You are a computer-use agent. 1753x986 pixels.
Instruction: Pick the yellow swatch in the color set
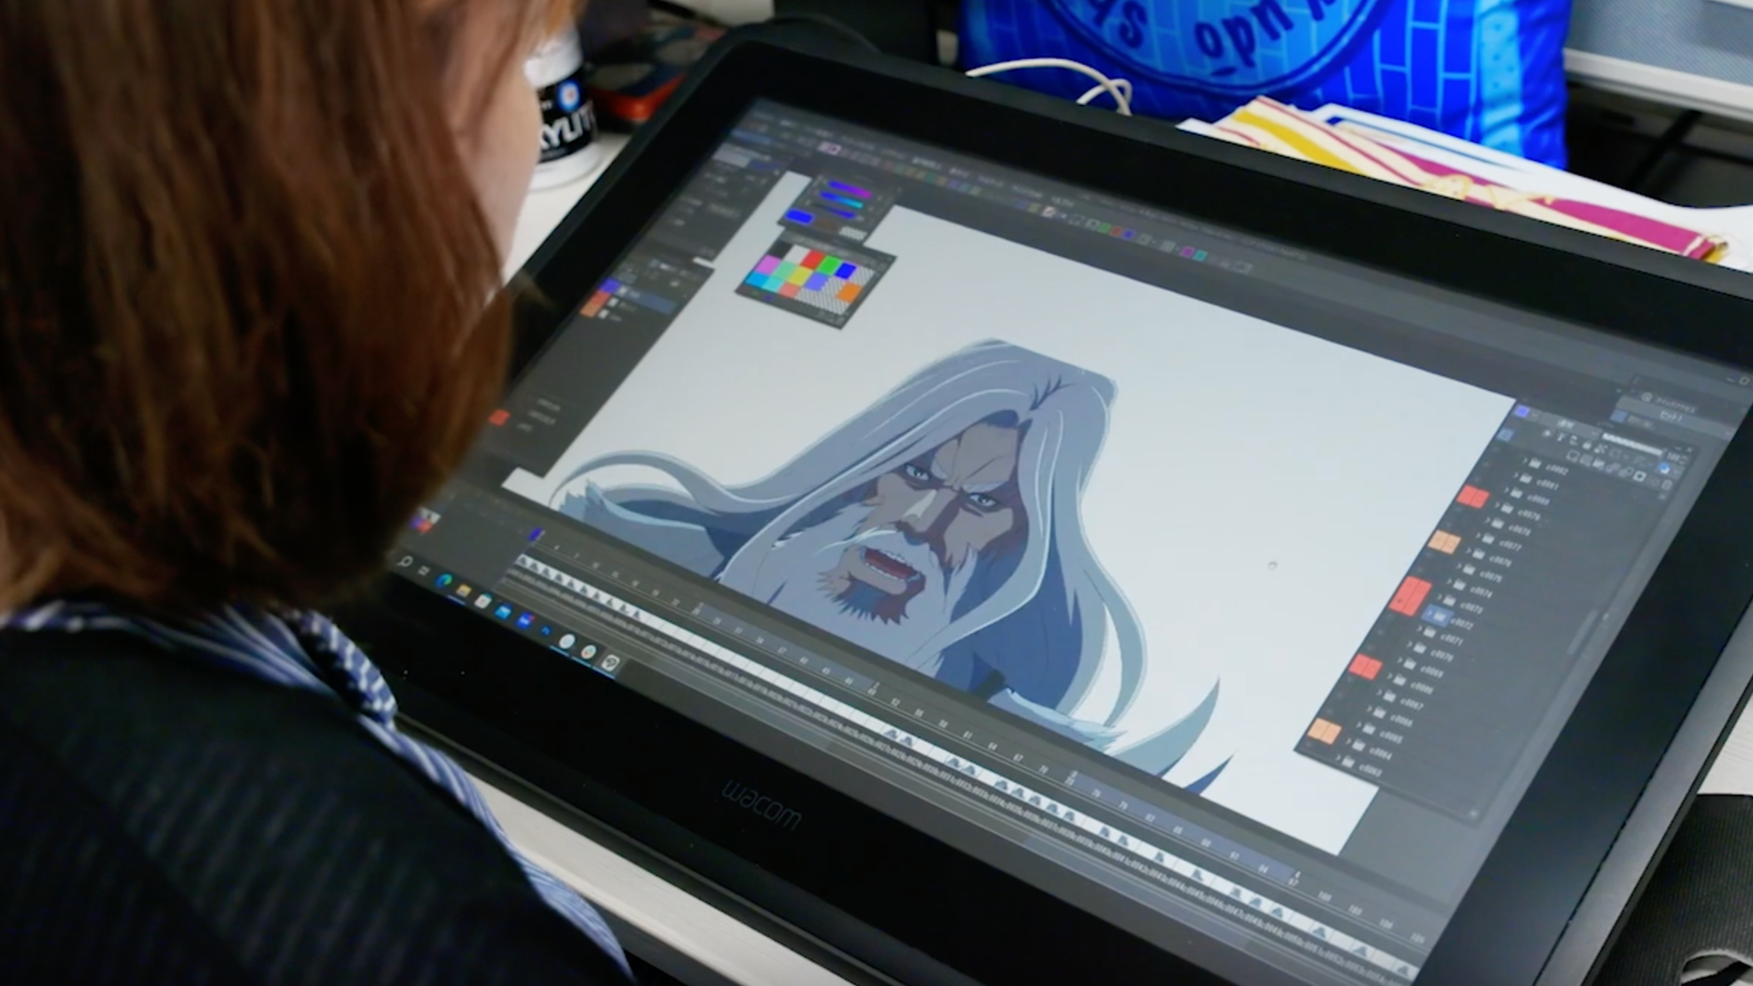pos(800,275)
